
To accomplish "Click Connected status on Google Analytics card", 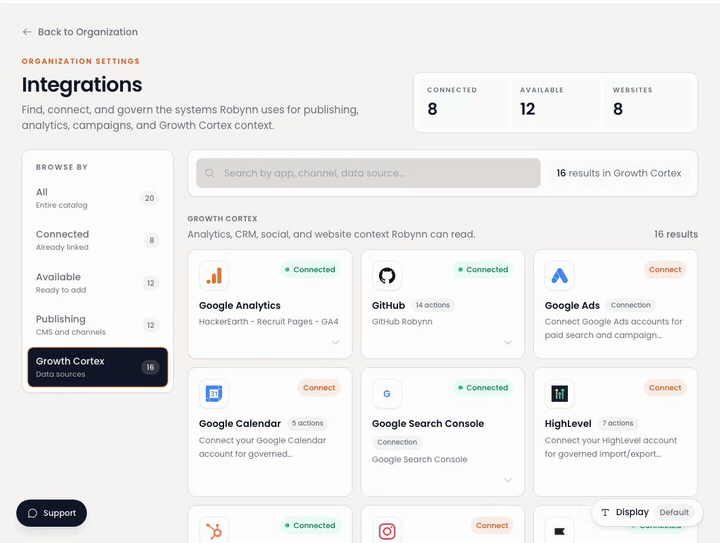I will pyautogui.click(x=310, y=269).
